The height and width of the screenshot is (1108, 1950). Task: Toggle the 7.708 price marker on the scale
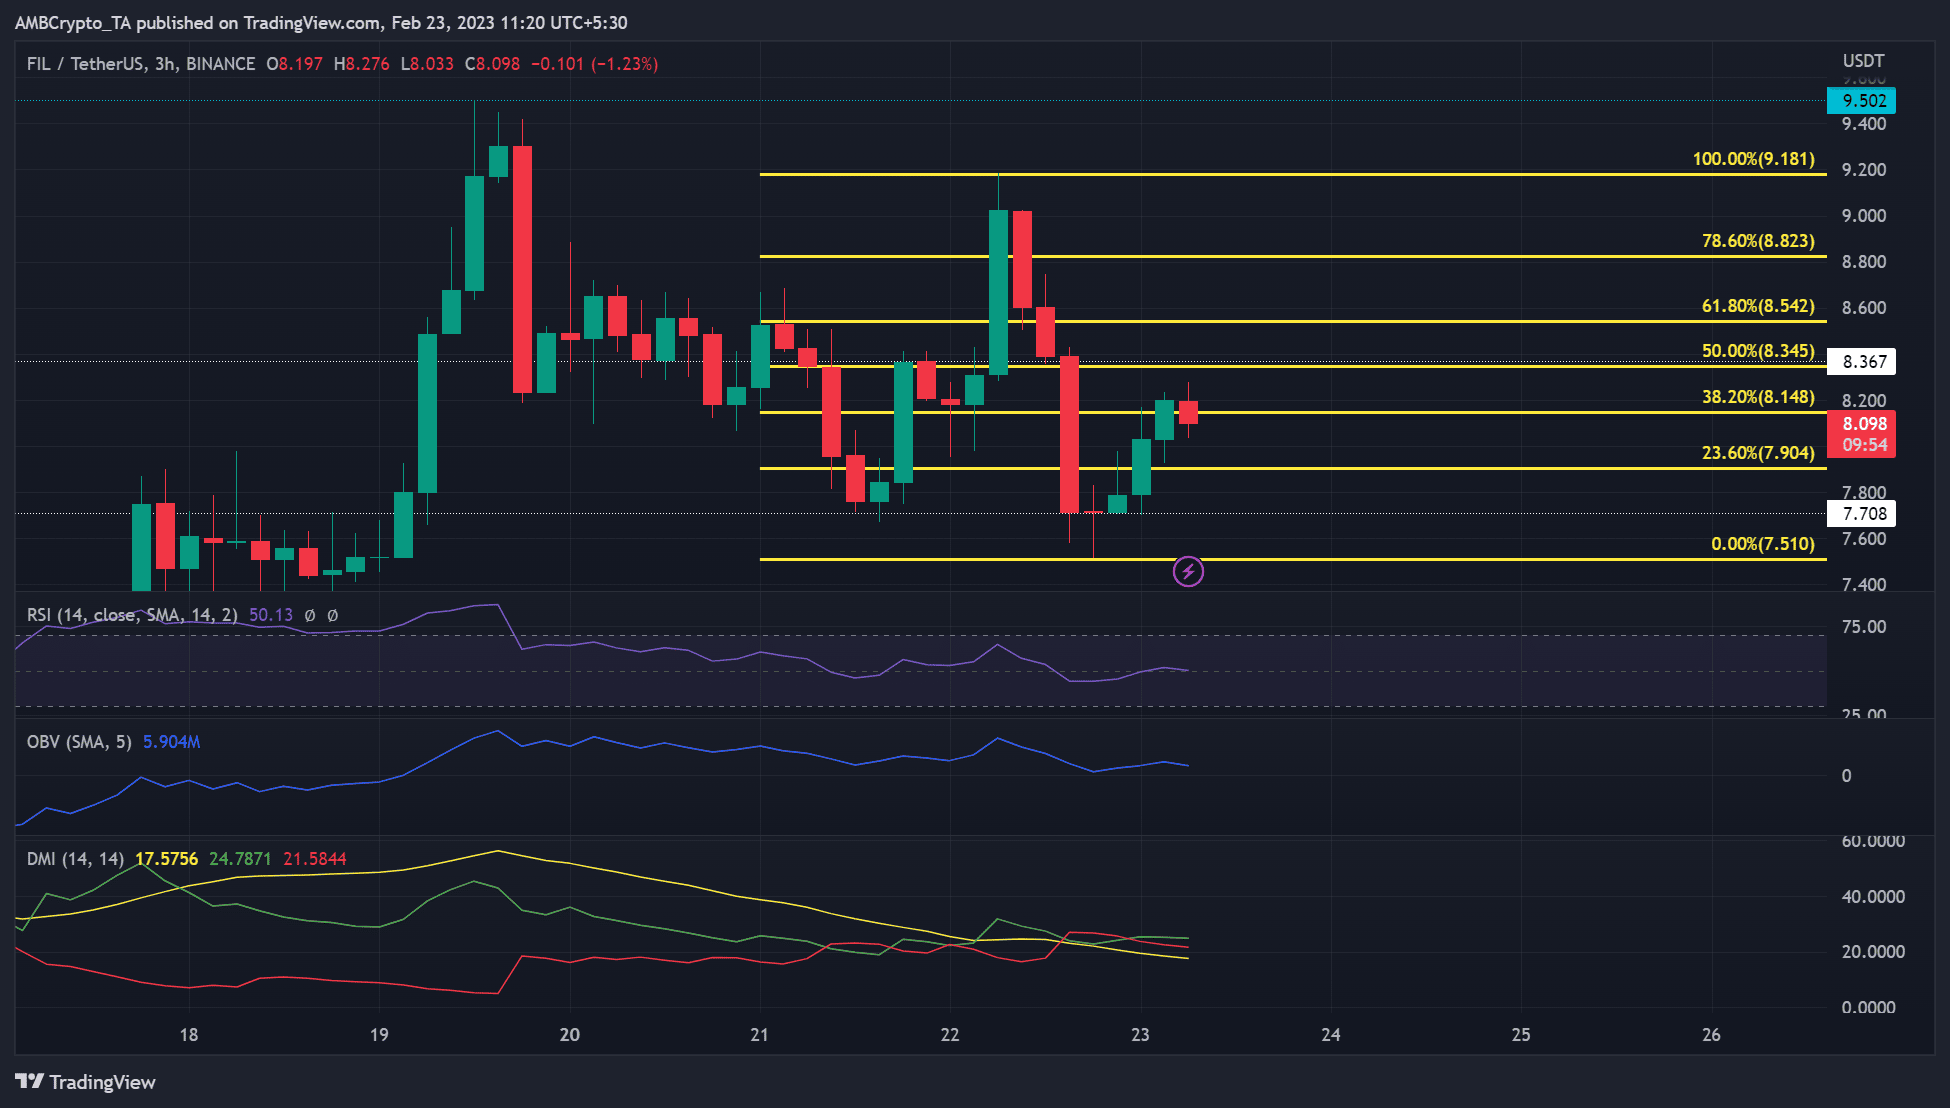[1864, 512]
